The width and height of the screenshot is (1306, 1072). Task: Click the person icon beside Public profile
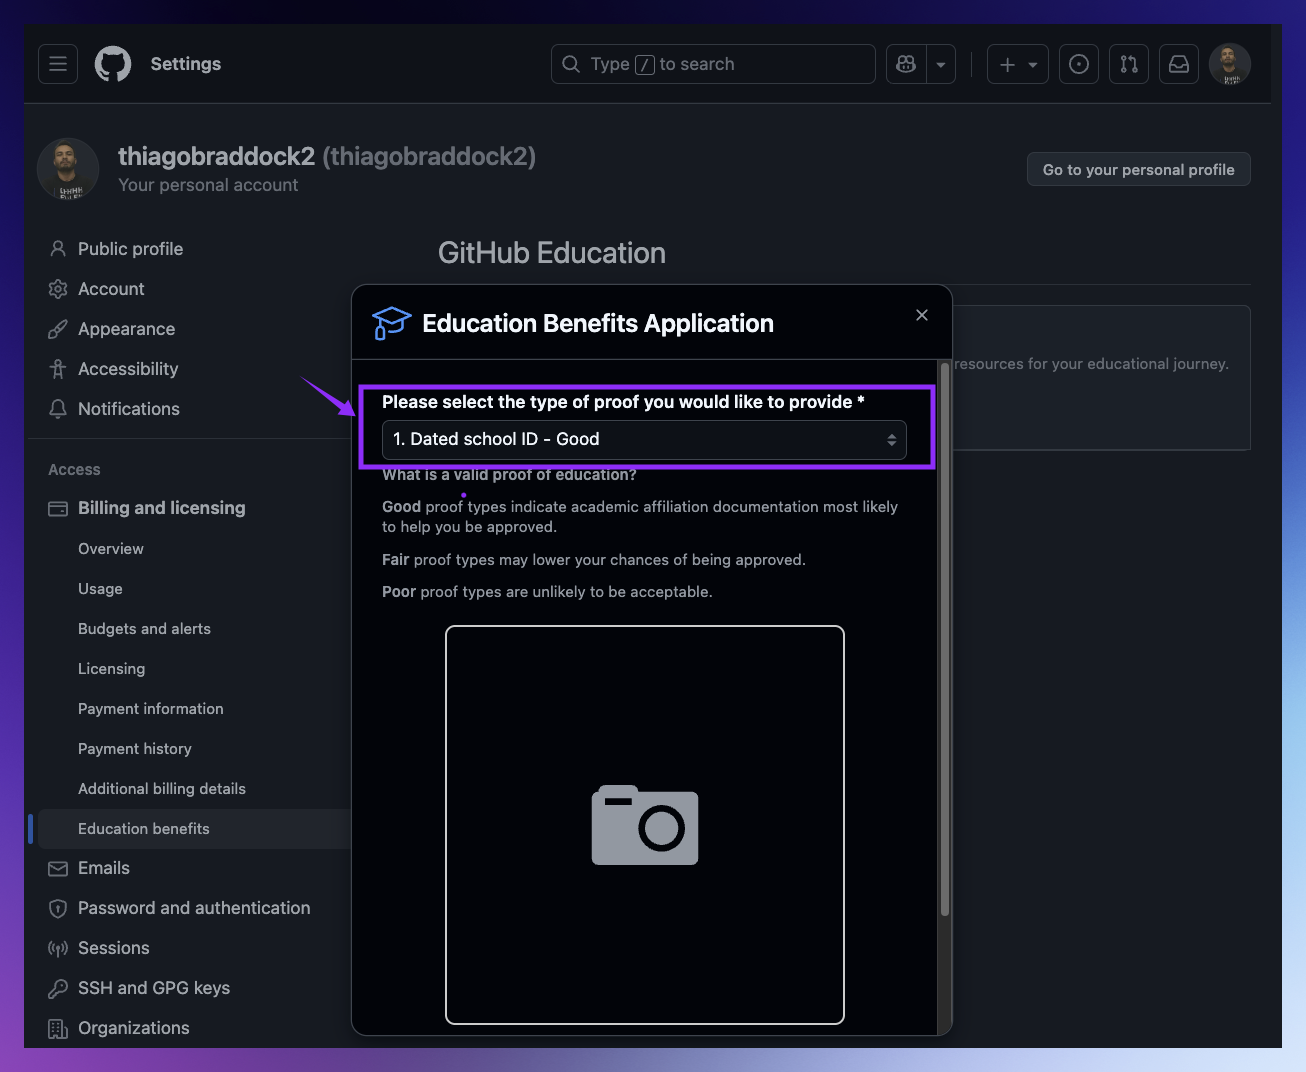(x=58, y=249)
